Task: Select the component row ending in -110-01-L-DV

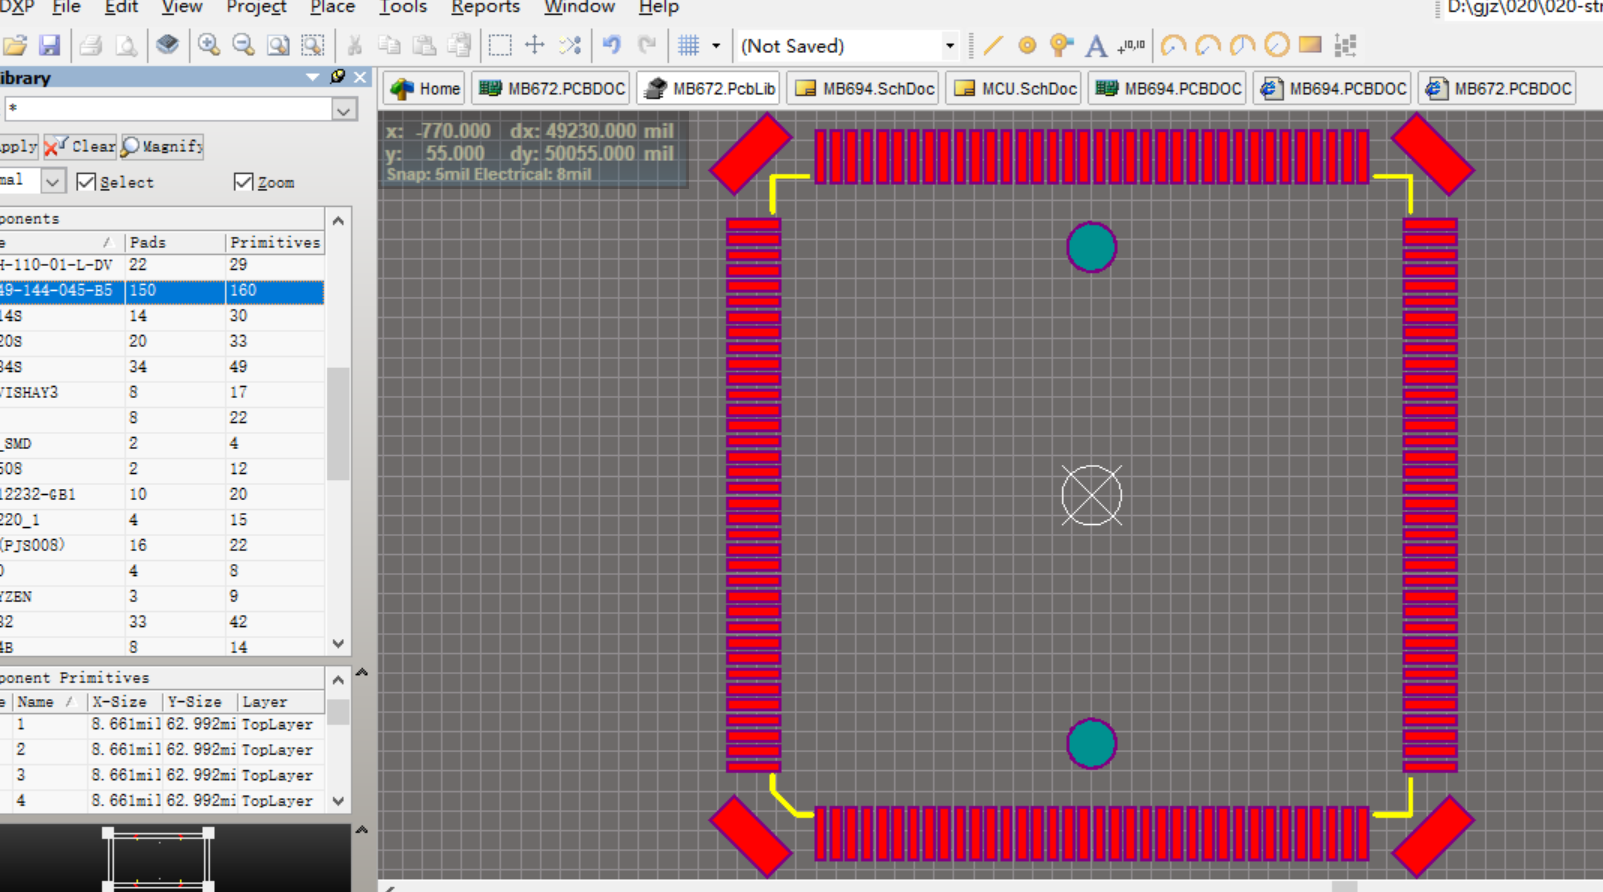Action: pos(162,265)
